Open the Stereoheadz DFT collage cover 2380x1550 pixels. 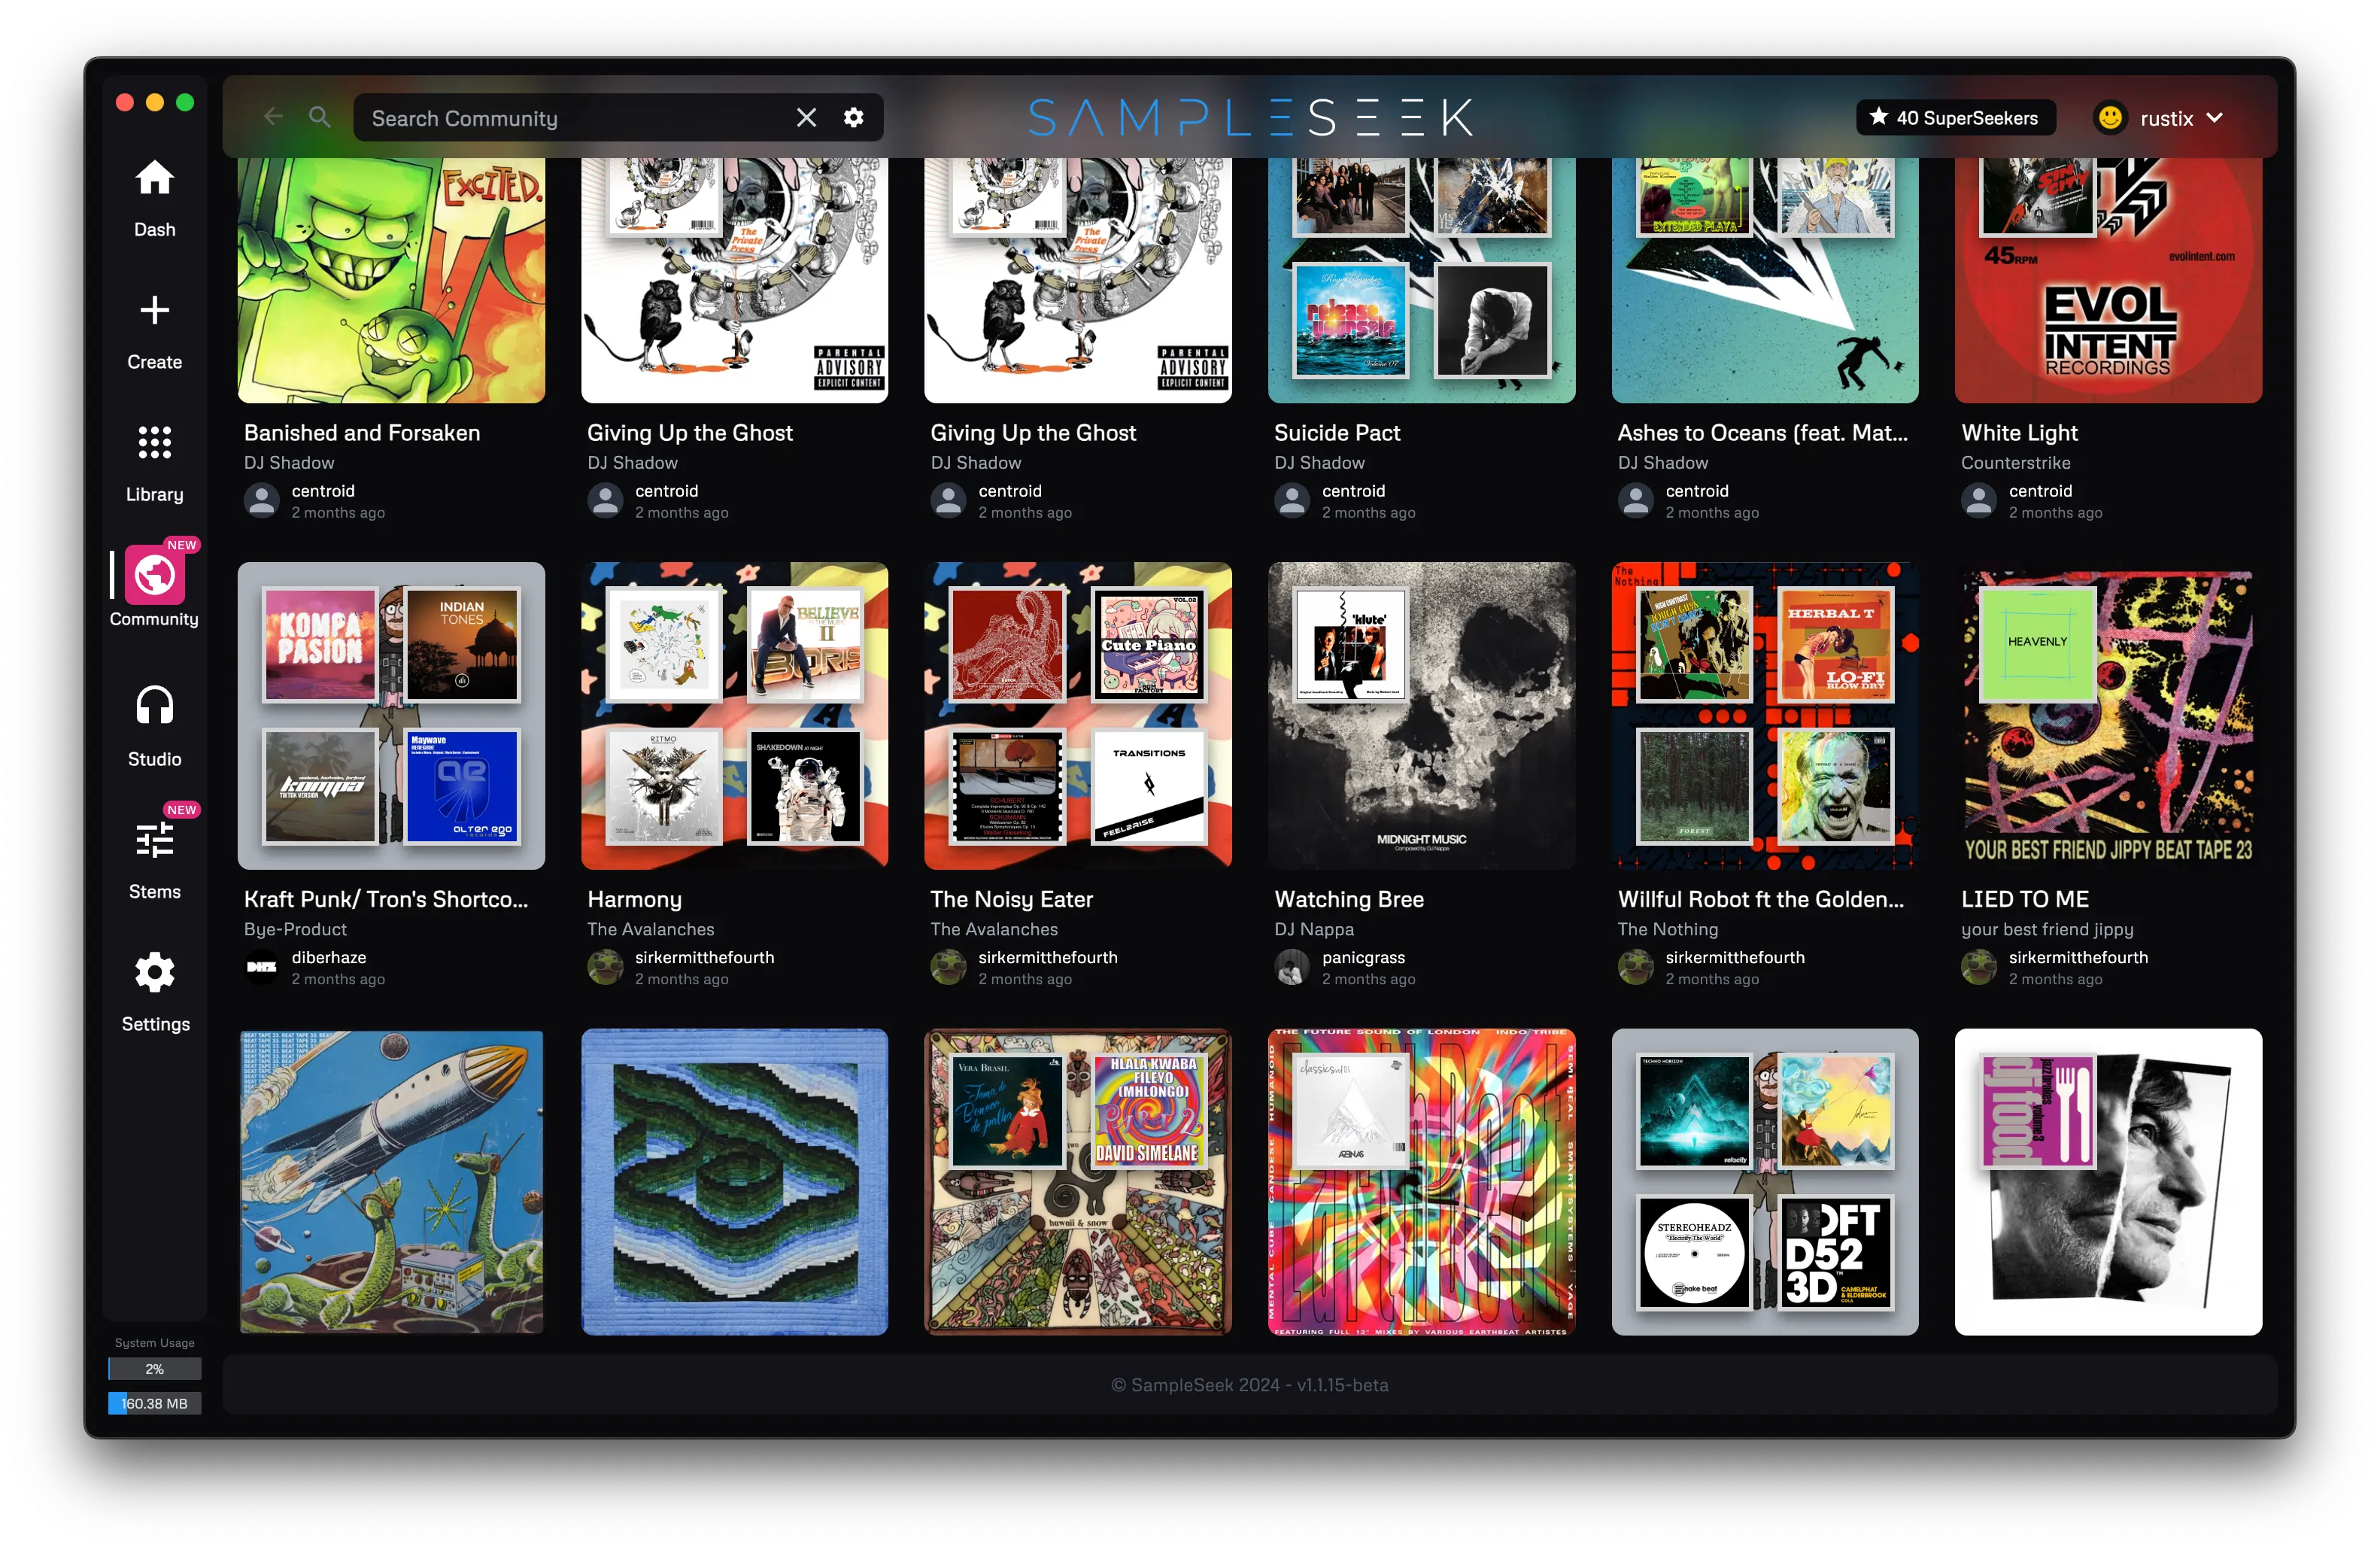pyautogui.click(x=1764, y=1182)
